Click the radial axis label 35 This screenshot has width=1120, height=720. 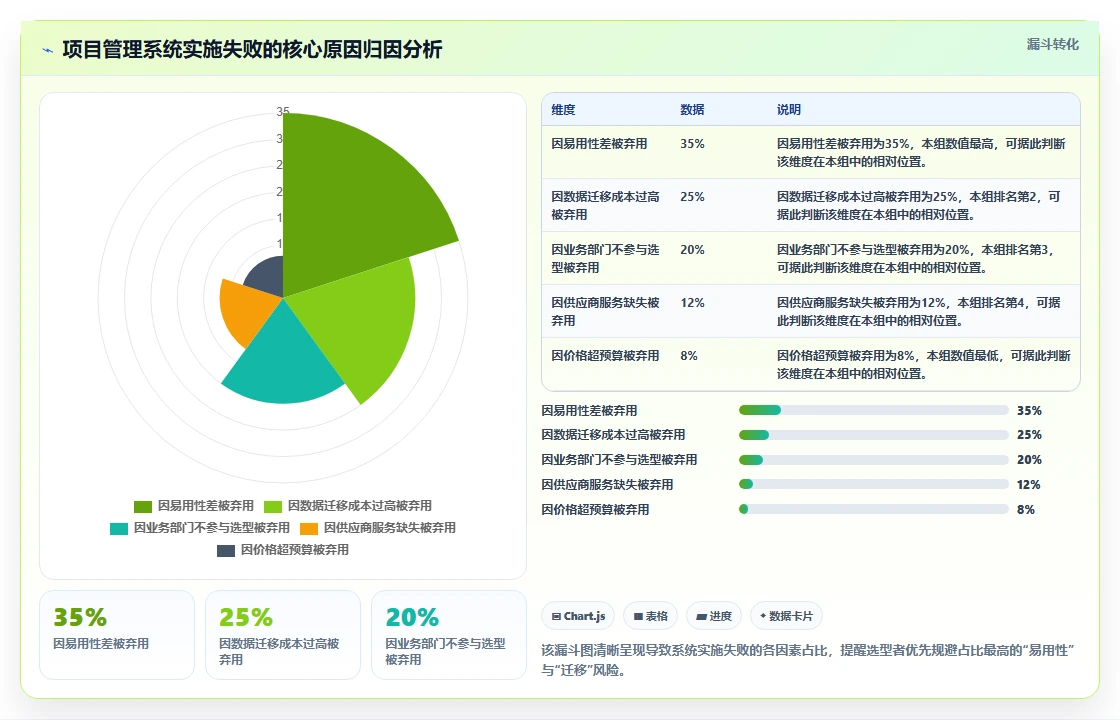tap(283, 111)
